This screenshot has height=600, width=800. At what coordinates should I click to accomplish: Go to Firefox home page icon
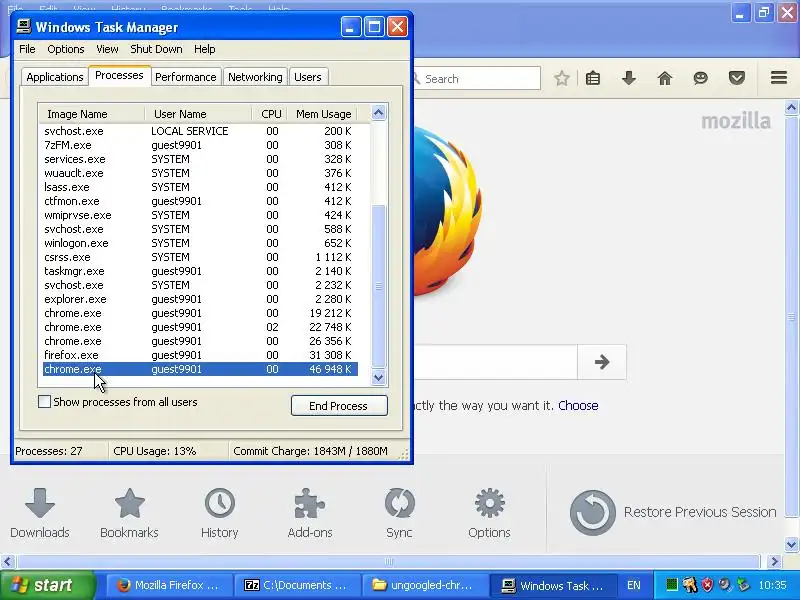665,79
